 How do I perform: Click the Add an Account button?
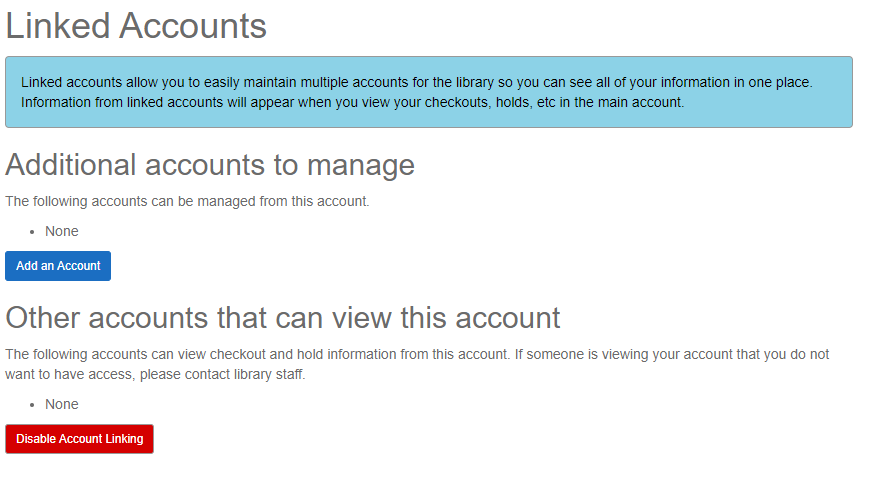click(58, 266)
